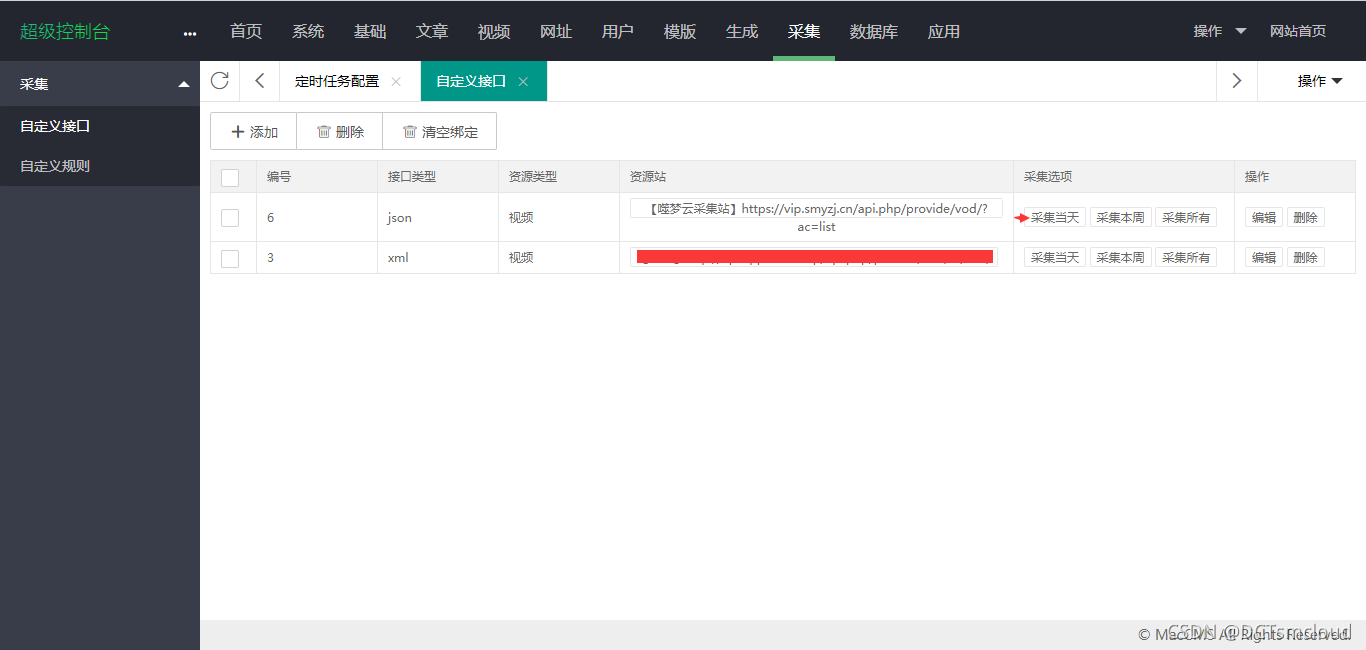
Task: Open the 用户 menu
Action: point(618,31)
